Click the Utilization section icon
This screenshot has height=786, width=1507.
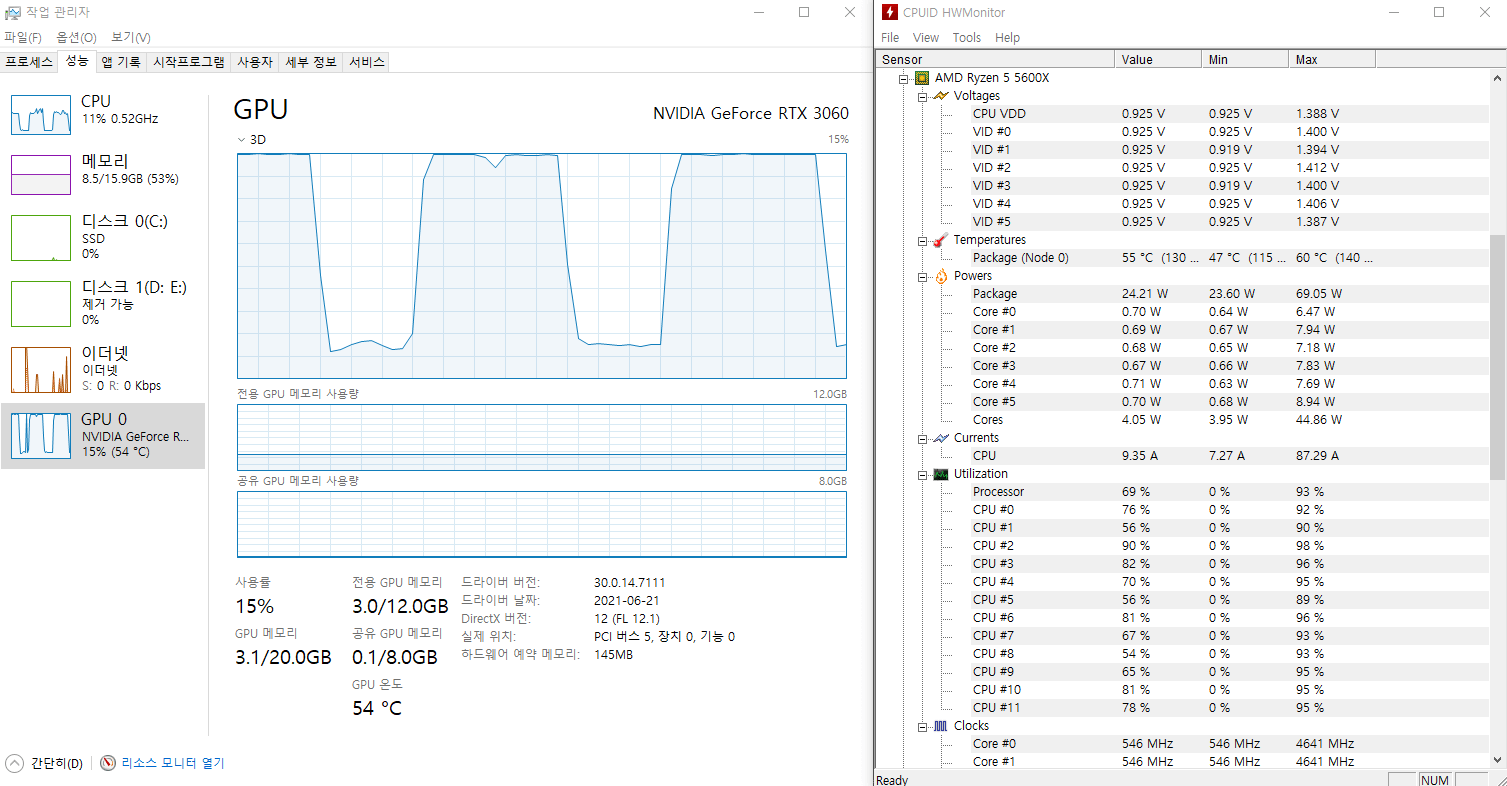pyautogui.click(x=940, y=474)
